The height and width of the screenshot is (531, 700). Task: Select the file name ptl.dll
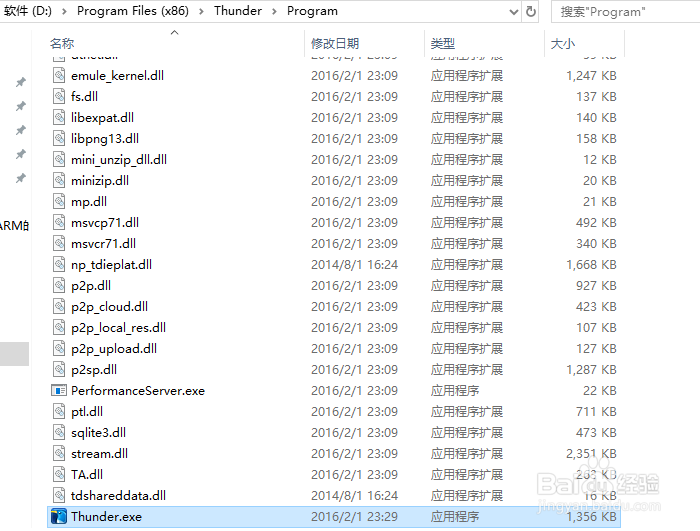point(87,411)
